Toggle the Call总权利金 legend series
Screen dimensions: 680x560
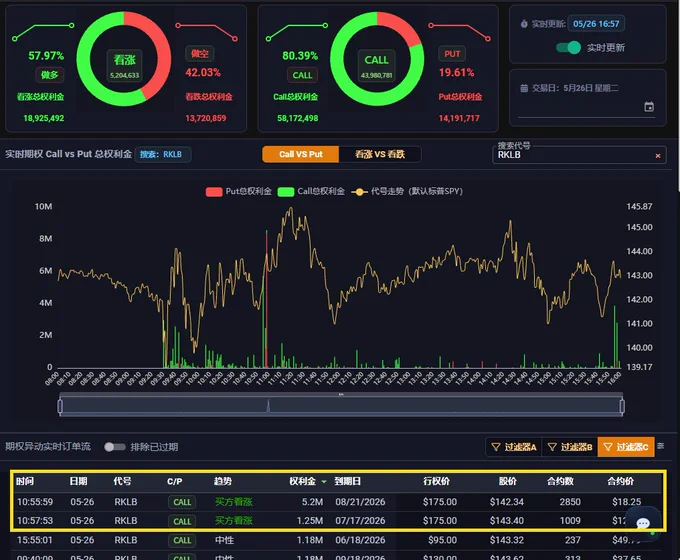(x=311, y=191)
